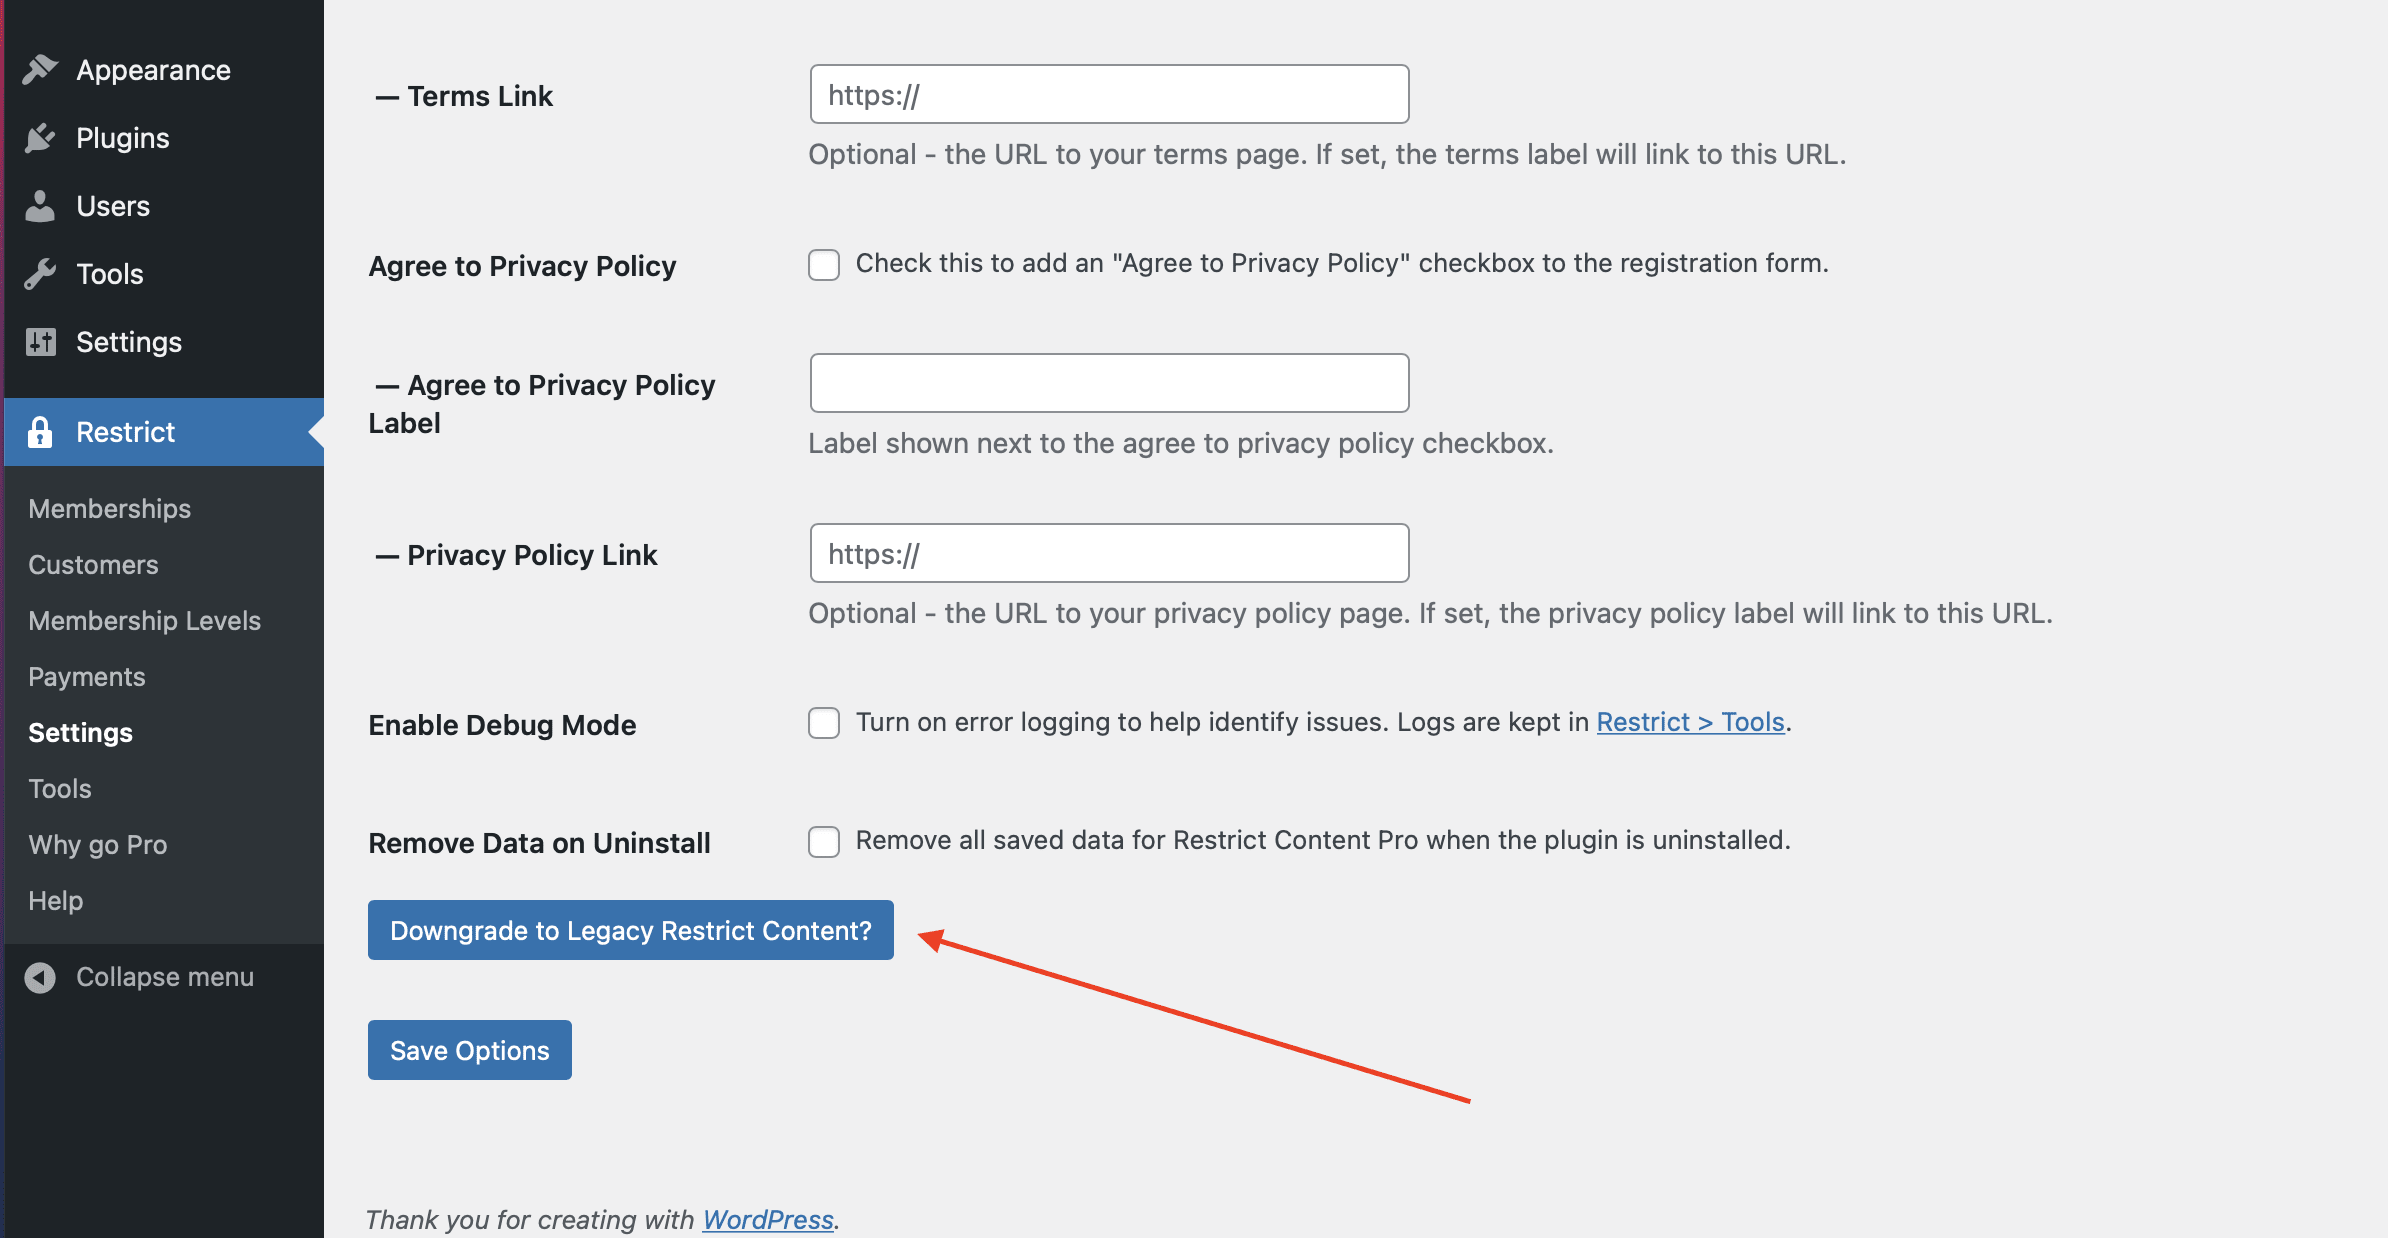This screenshot has height=1238, width=2388.
Task: Click the Tools wrench icon
Action: pyautogui.click(x=40, y=273)
